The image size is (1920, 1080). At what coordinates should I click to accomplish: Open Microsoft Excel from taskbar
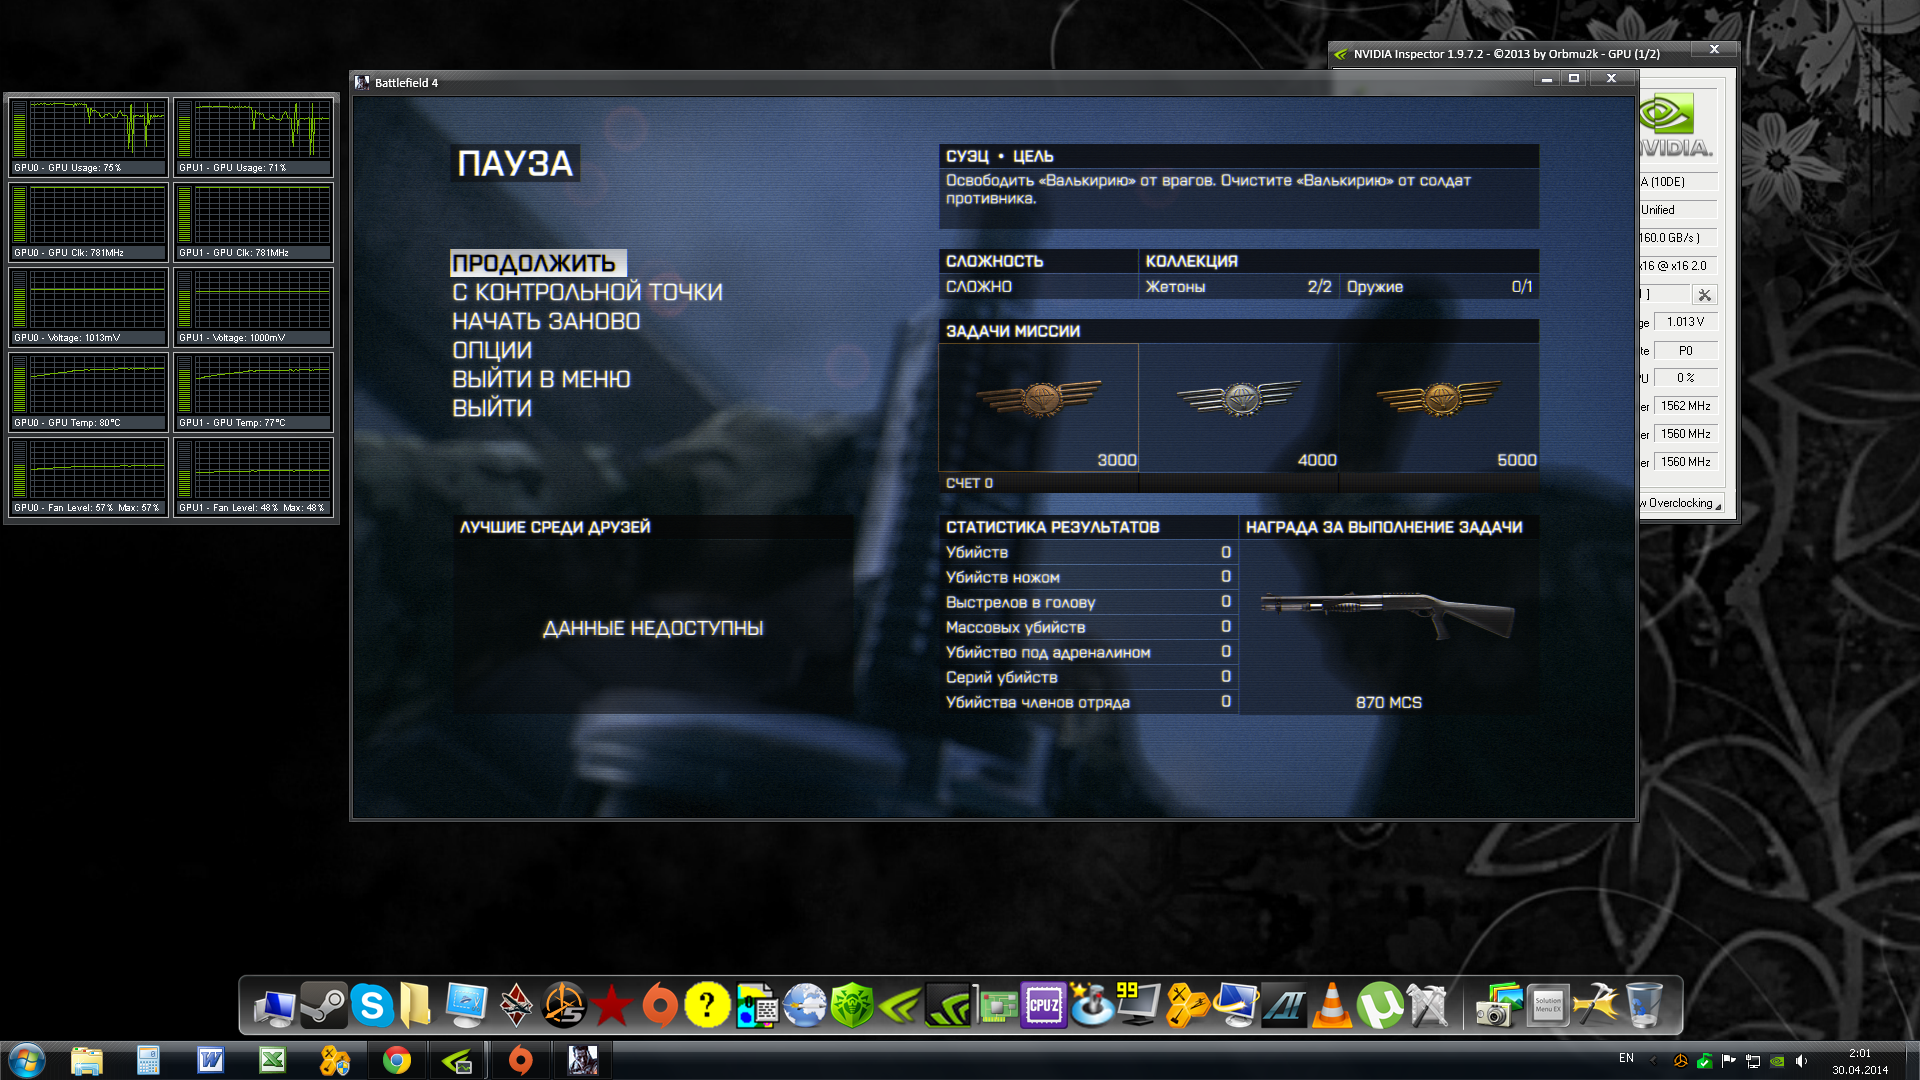click(273, 1060)
